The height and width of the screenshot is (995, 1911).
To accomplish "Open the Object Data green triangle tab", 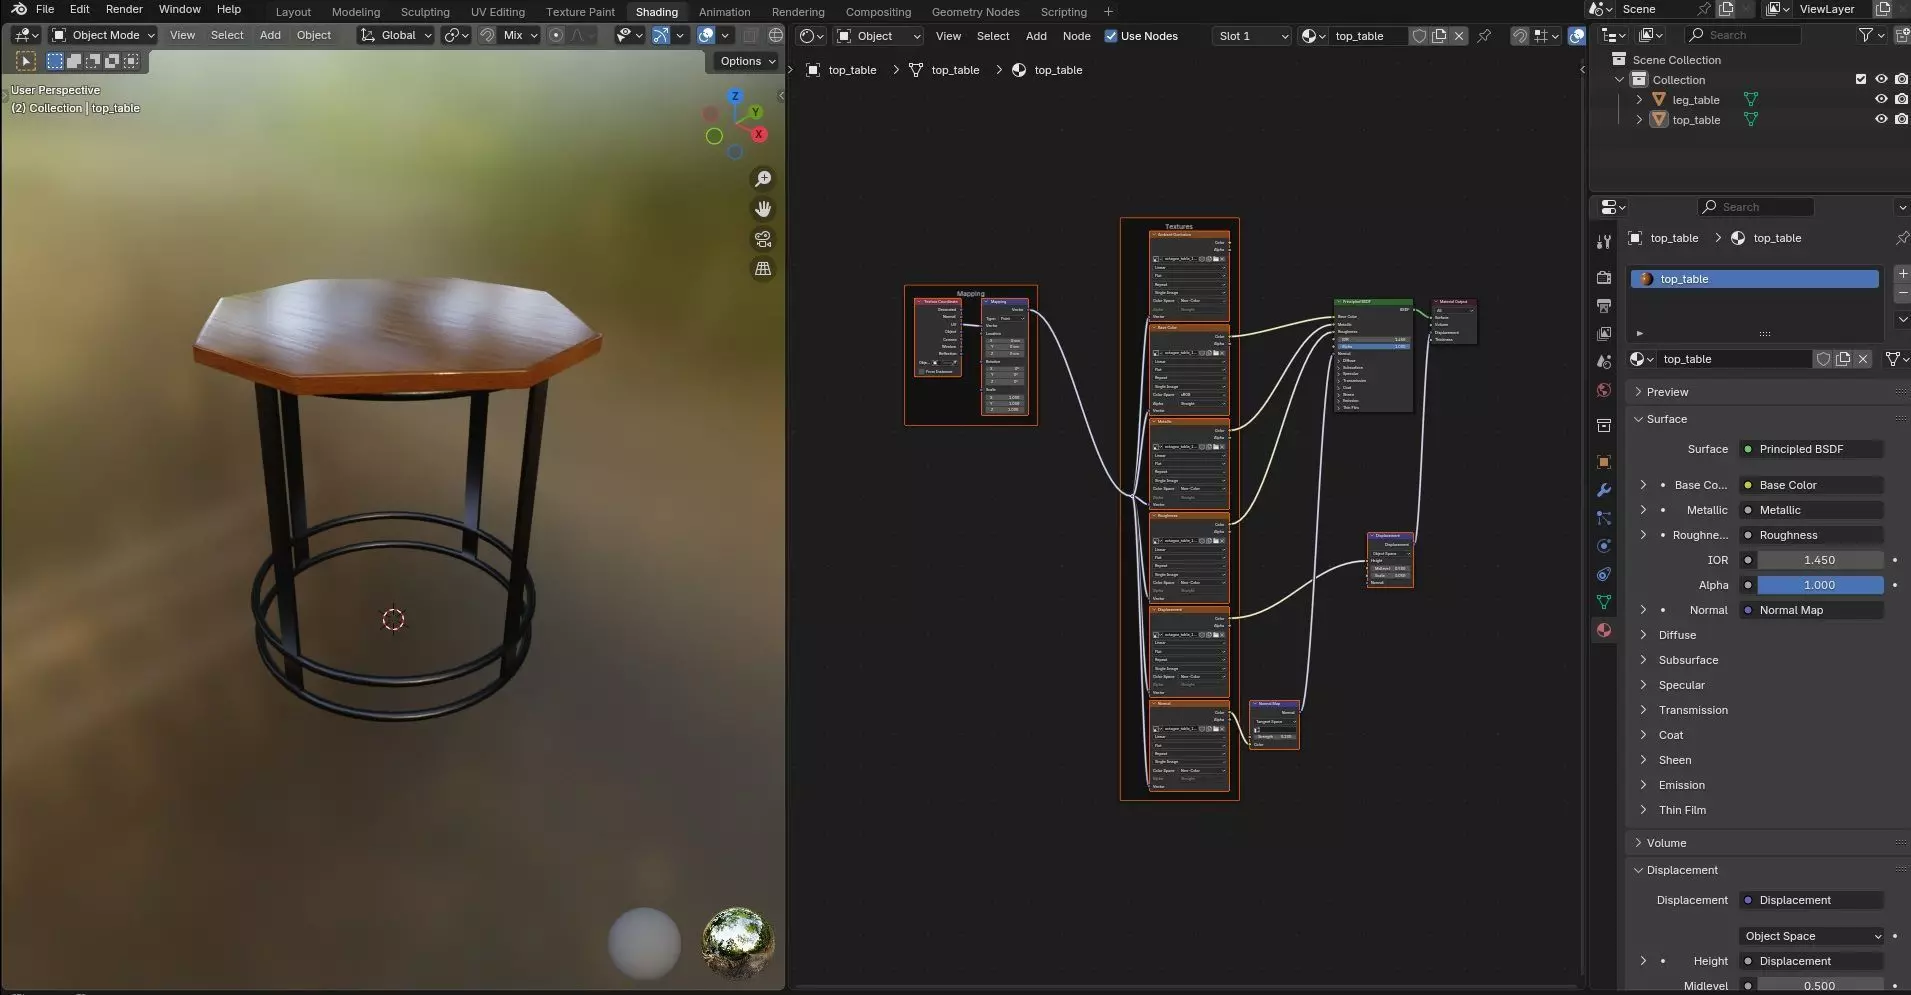I will (x=1604, y=602).
